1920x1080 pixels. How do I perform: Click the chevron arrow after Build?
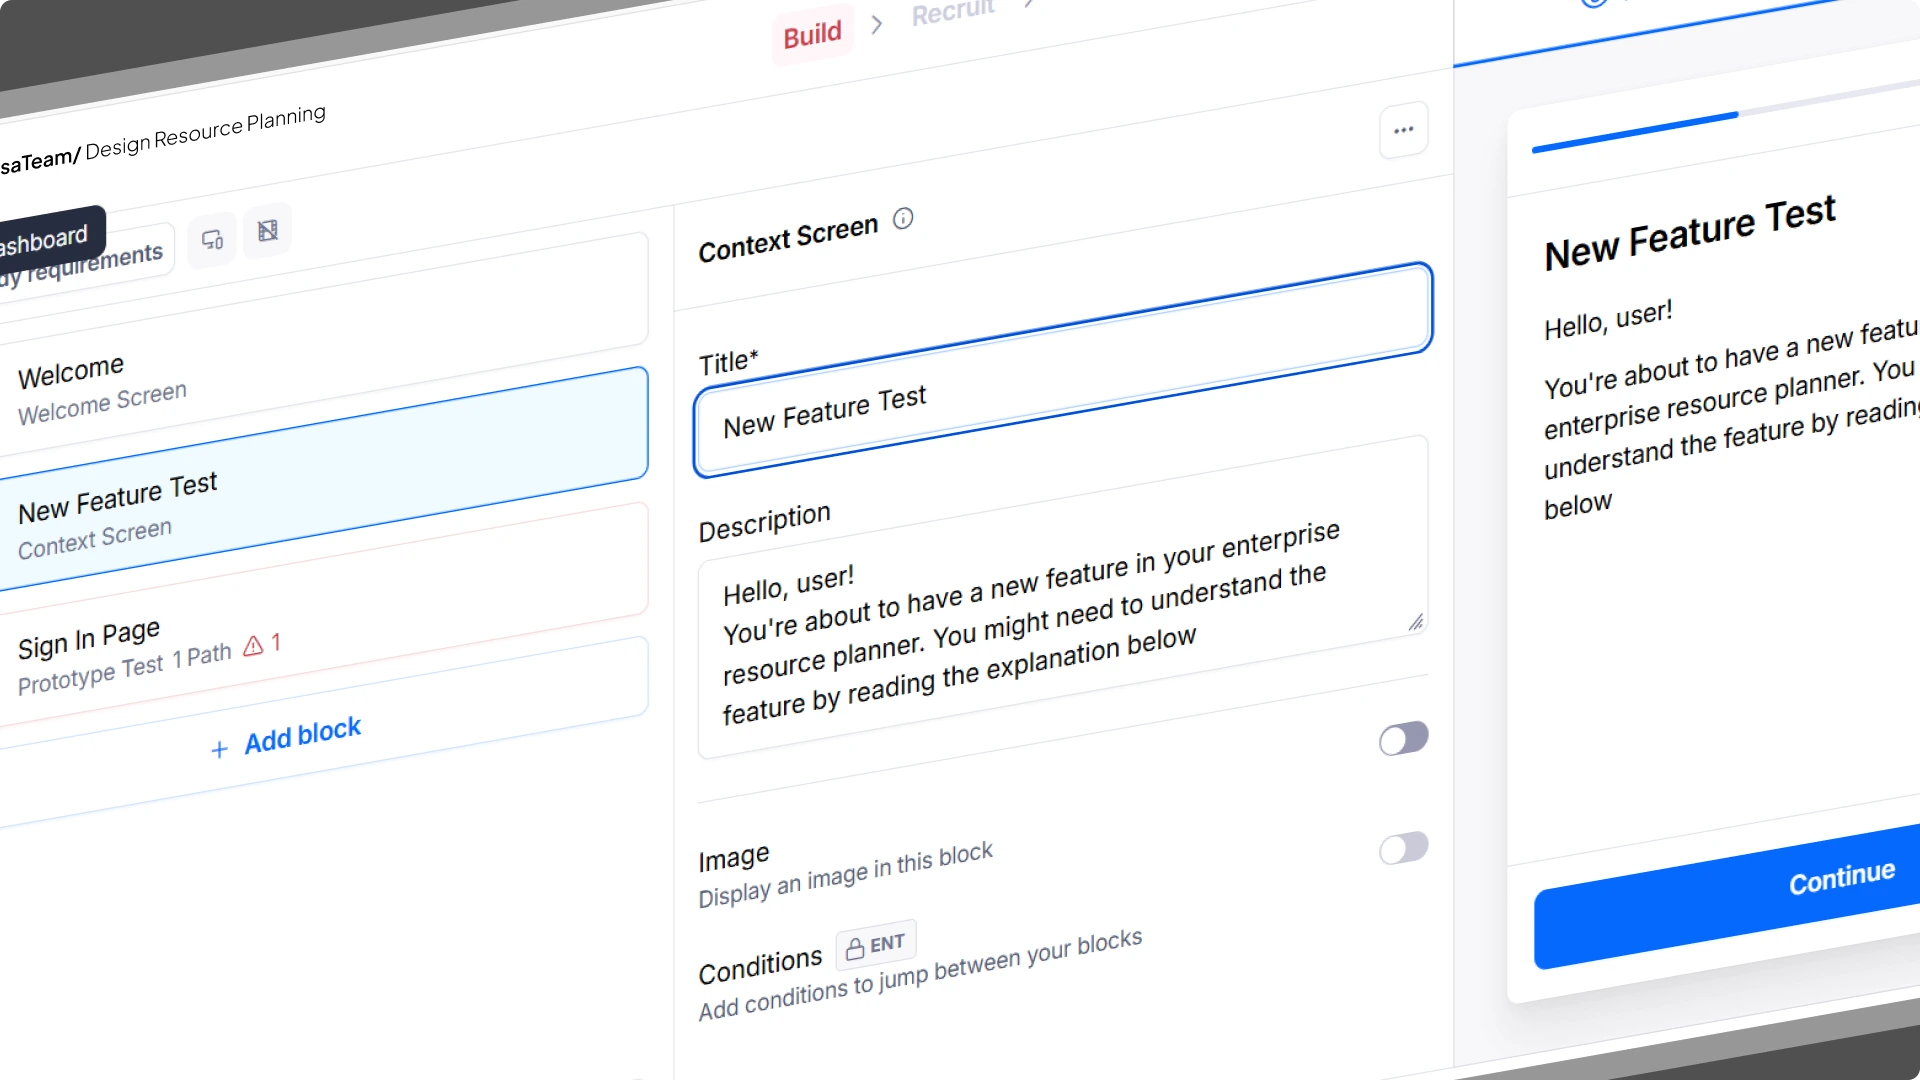coord(877,24)
